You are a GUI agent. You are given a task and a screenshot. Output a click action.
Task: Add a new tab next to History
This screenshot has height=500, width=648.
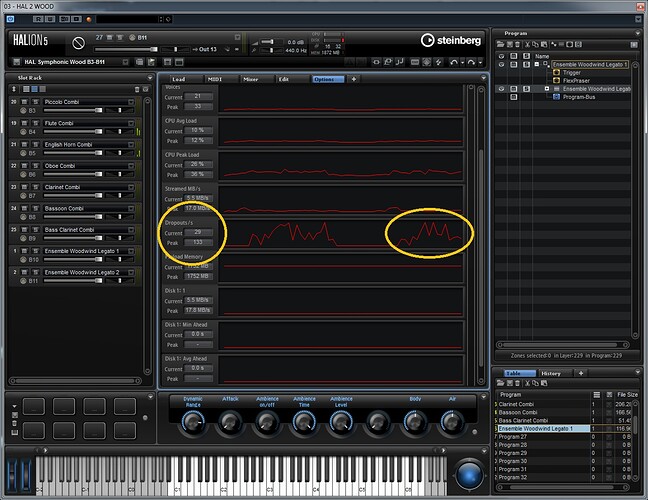point(581,373)
